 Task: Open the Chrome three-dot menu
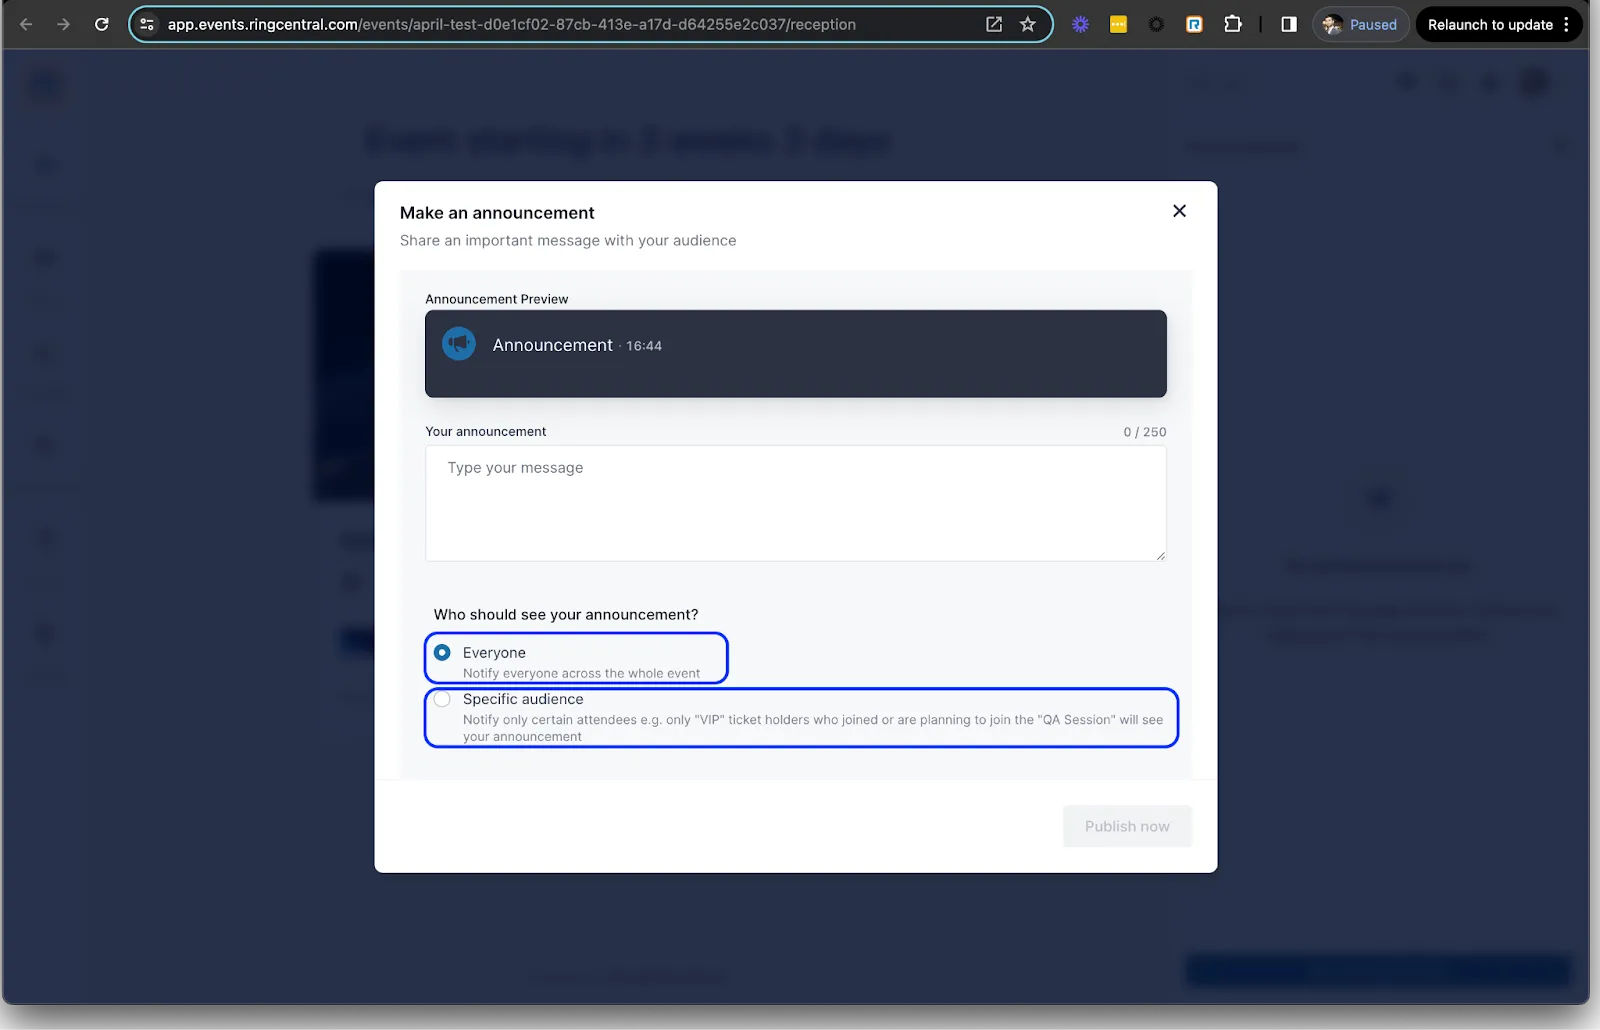(1567, 24)
